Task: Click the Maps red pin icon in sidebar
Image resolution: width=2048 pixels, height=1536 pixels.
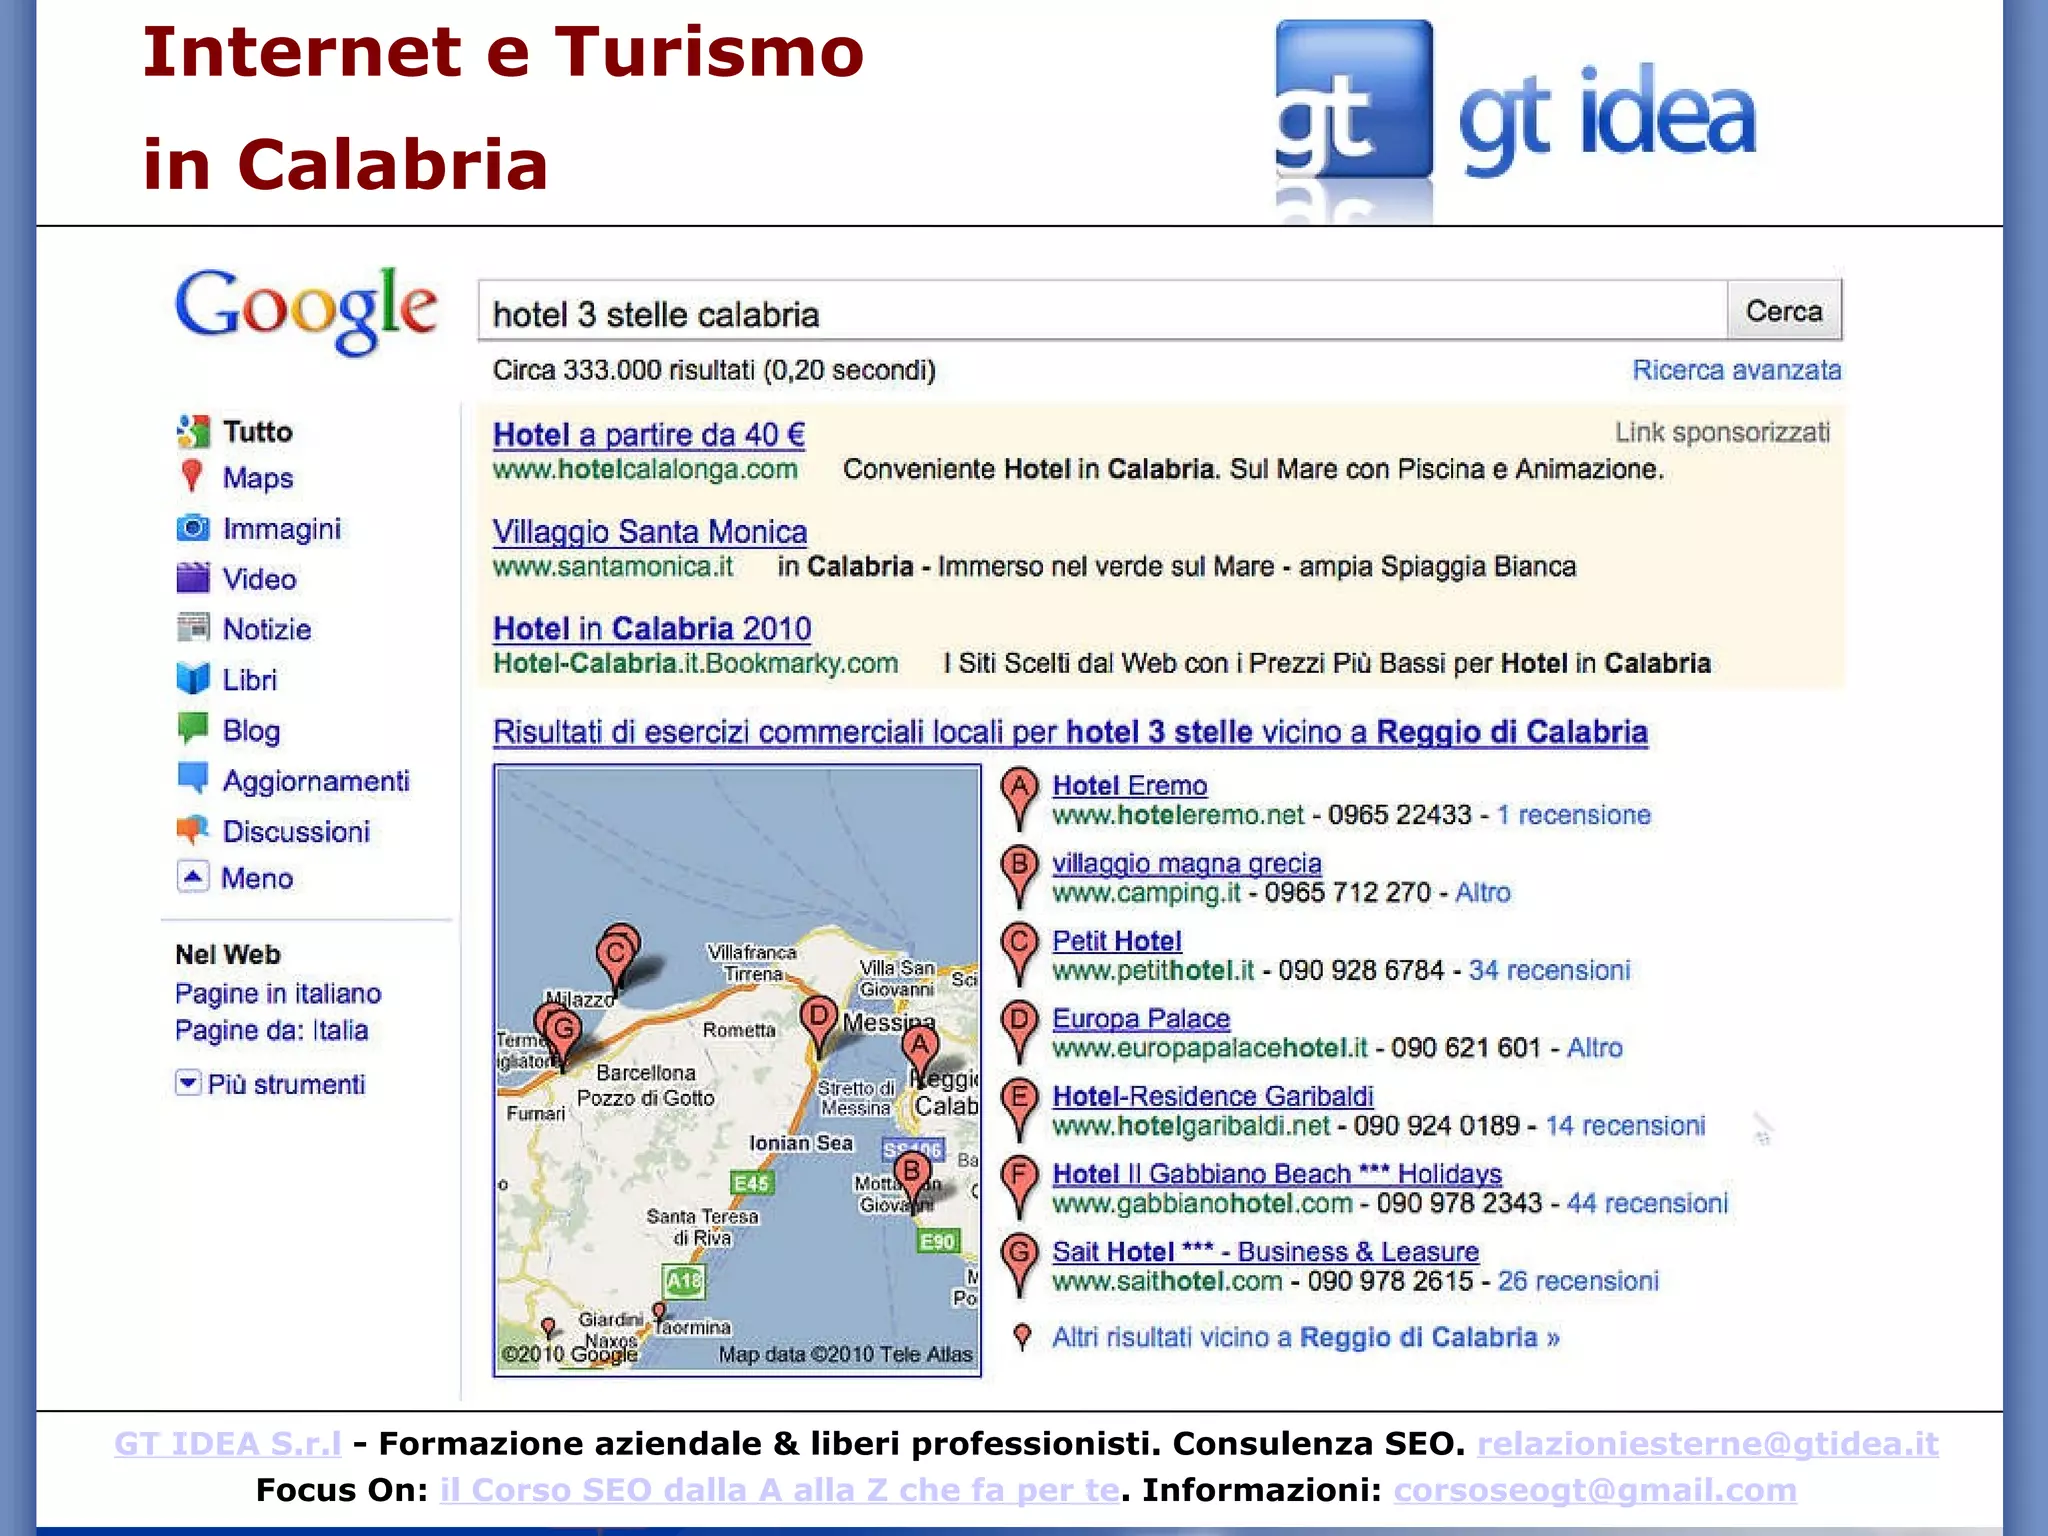Action: click(x=192, y=477)
